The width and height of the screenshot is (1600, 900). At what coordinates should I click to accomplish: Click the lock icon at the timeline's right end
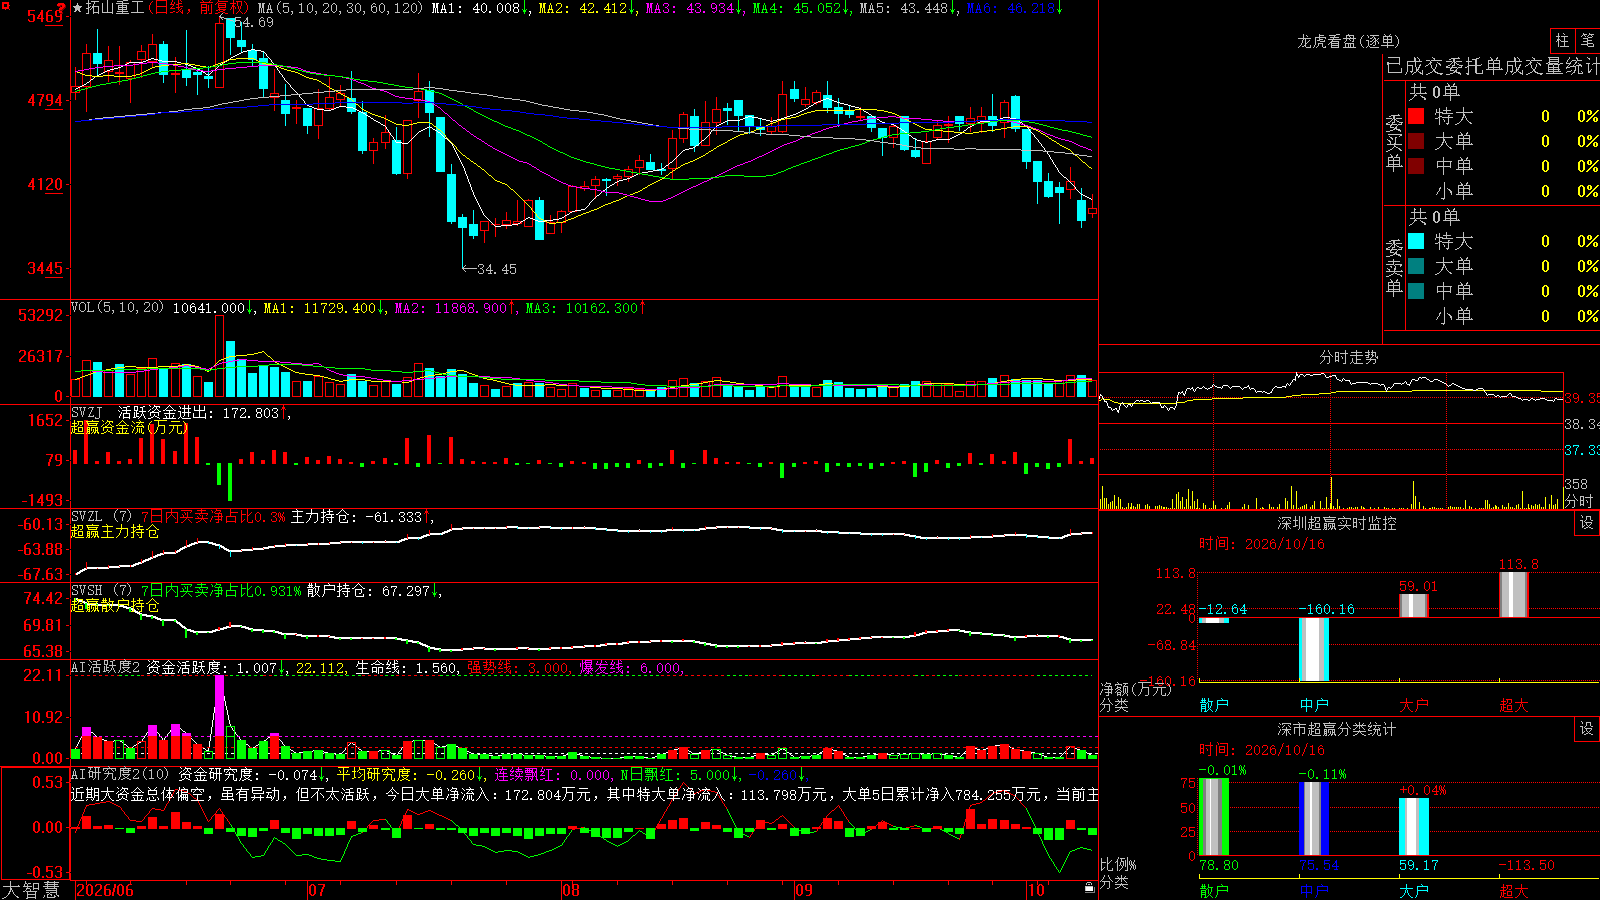point(1090,888)
